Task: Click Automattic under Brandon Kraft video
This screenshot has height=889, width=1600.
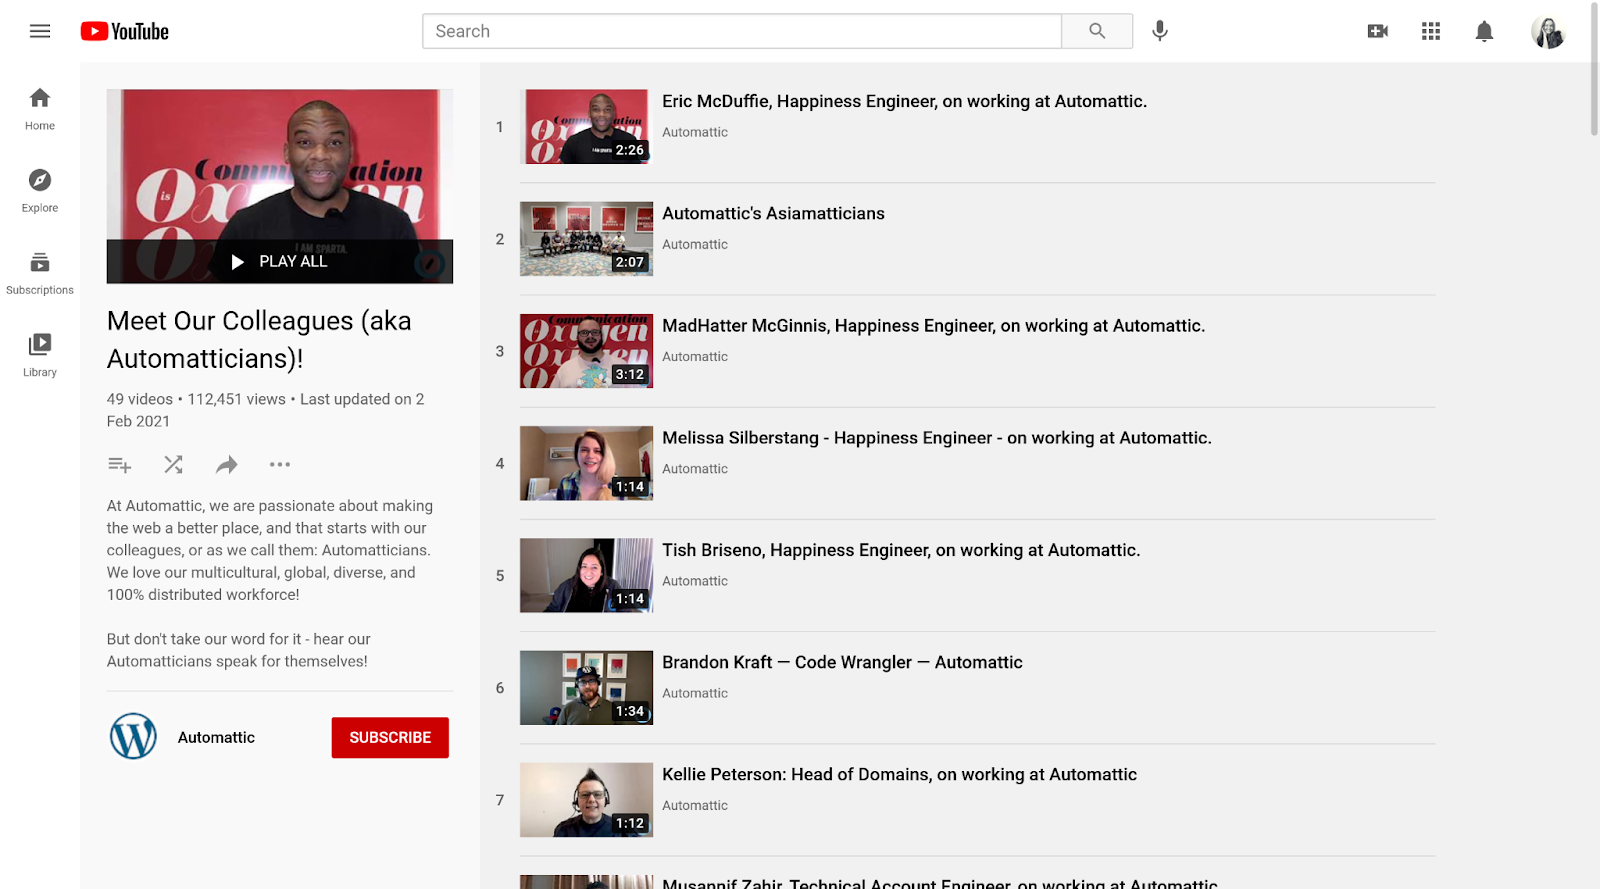Action: (695, 693)
